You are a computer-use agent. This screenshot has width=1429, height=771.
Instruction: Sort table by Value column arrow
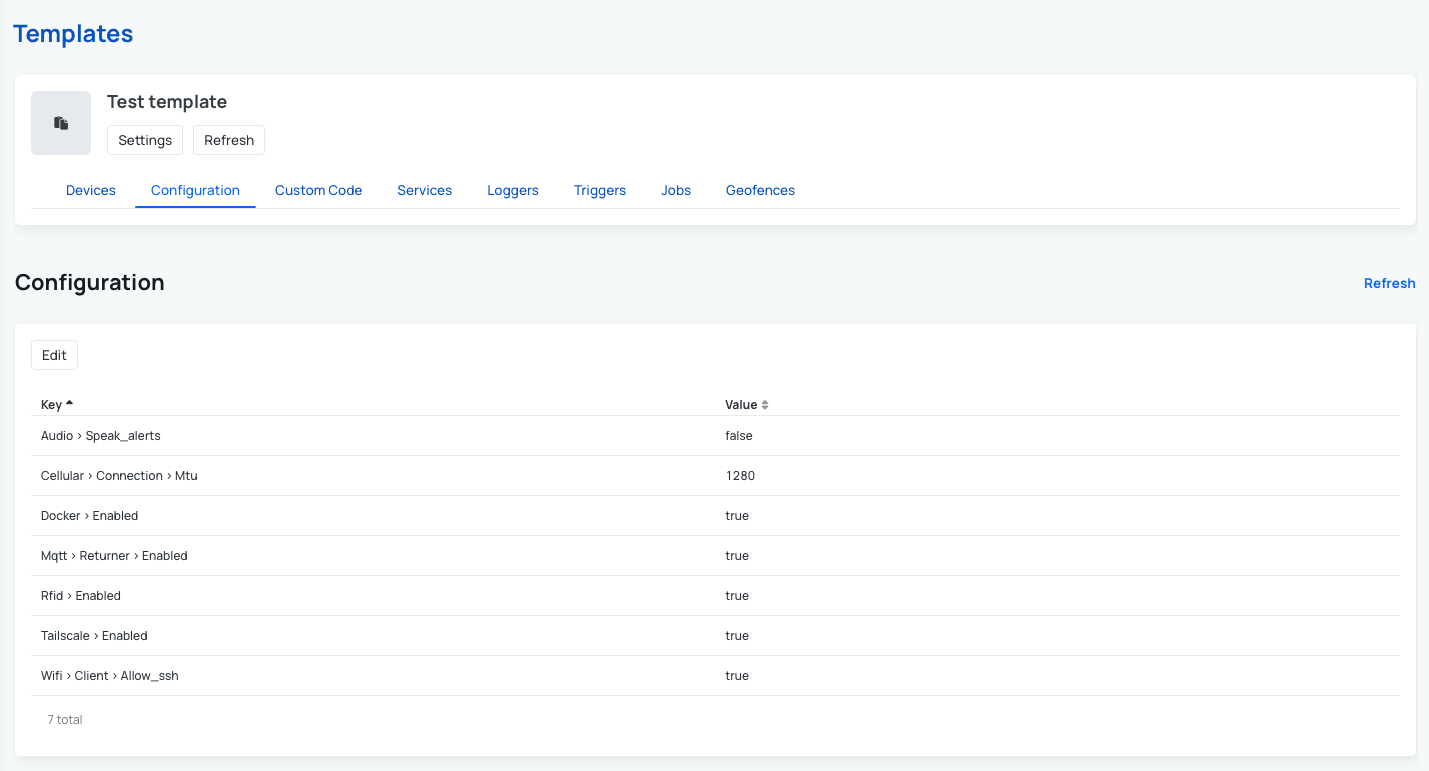[x=765, y=405]
